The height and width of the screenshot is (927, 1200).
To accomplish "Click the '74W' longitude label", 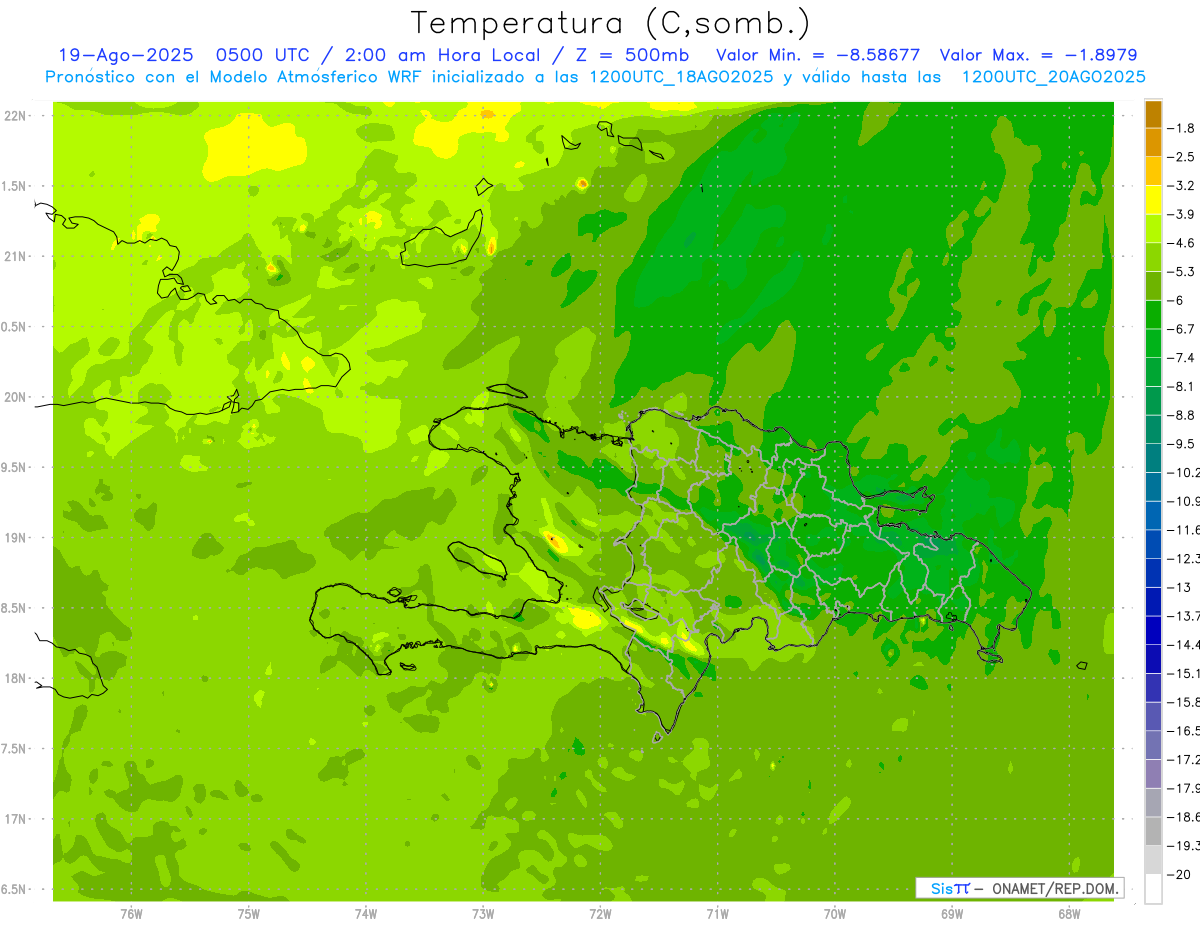I will pos(366,914).
